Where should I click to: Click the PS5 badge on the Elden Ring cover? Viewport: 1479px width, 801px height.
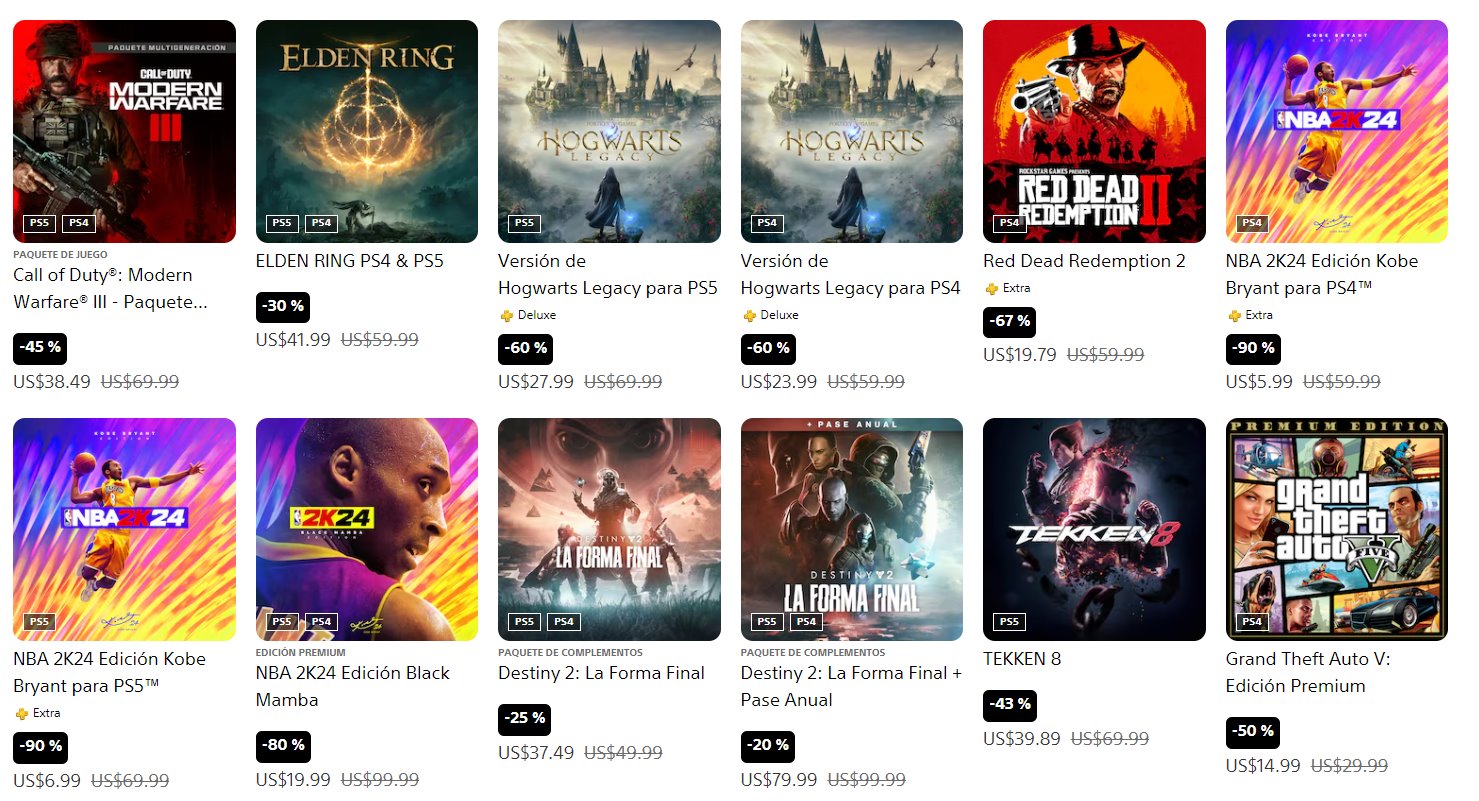(282, 223)
